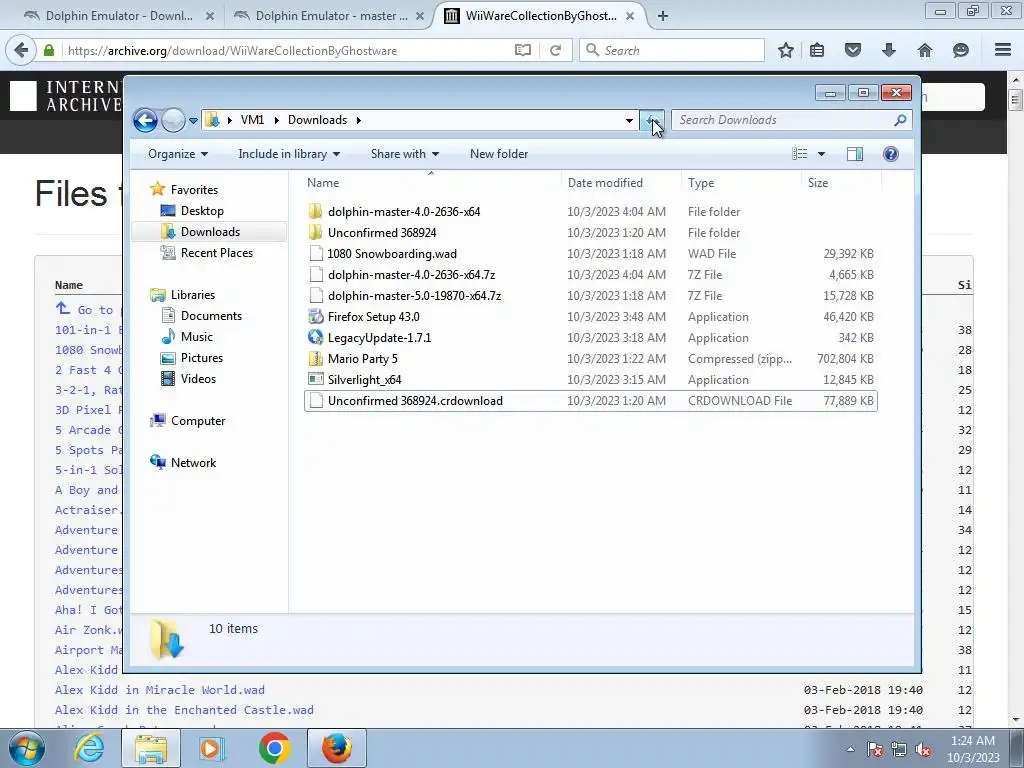The height and width of the screenshot is (768, 1024).
Task: Open Share with menu
Action: pyautogui.click(x=405, y=154)
